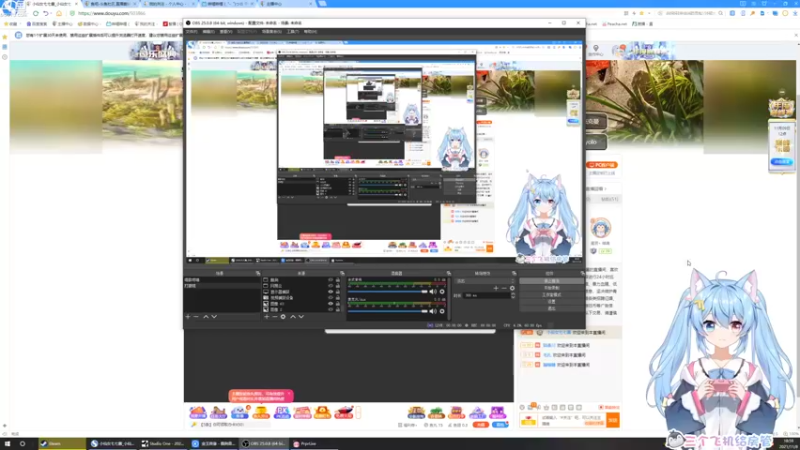This screenshot has height=450, width=800.
Task: Open OBS 场景集合(S) menu
Action: click(271, 32)
